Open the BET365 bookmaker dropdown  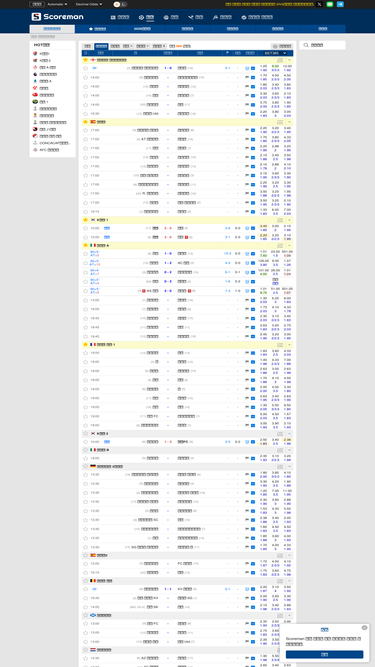click(276, 53)
